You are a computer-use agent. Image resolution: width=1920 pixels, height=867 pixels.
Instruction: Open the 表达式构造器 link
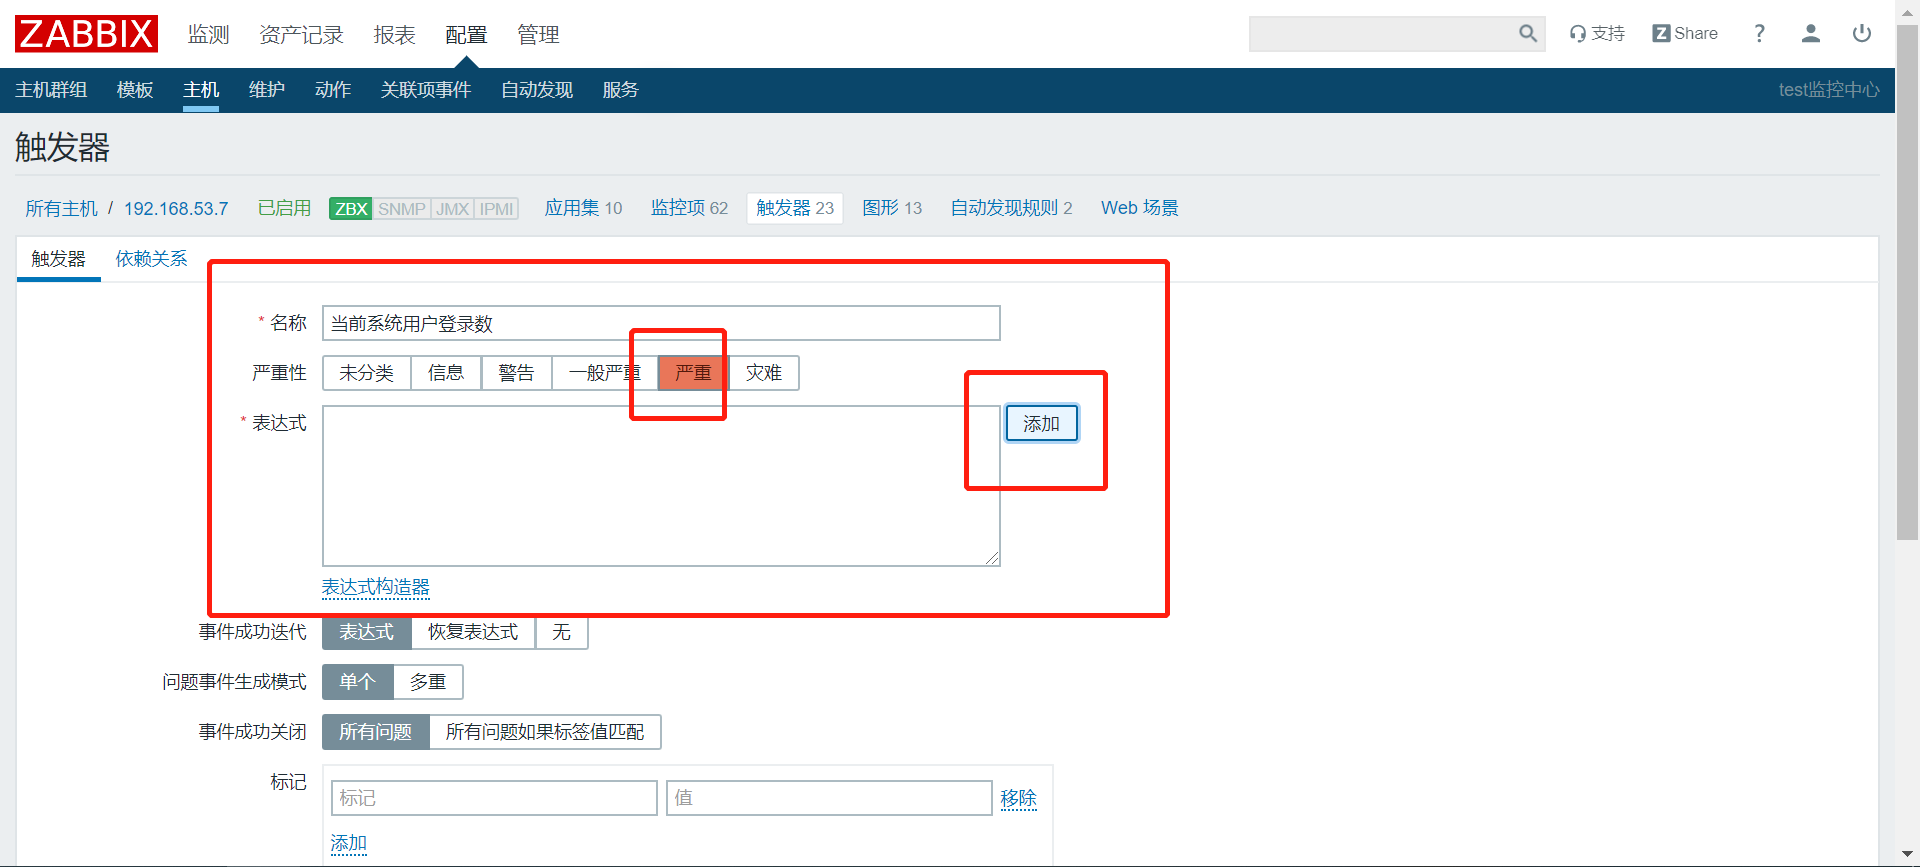point(376,587)
